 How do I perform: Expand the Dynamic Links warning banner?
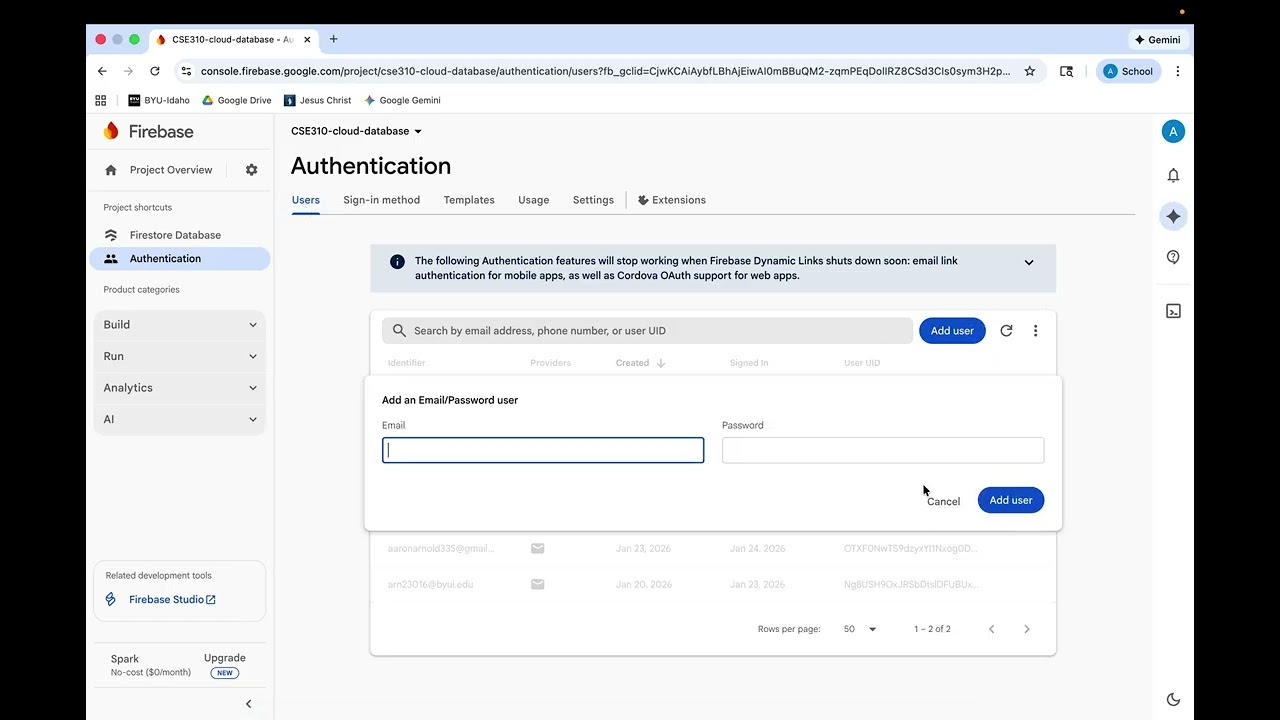coord(1029,262)
